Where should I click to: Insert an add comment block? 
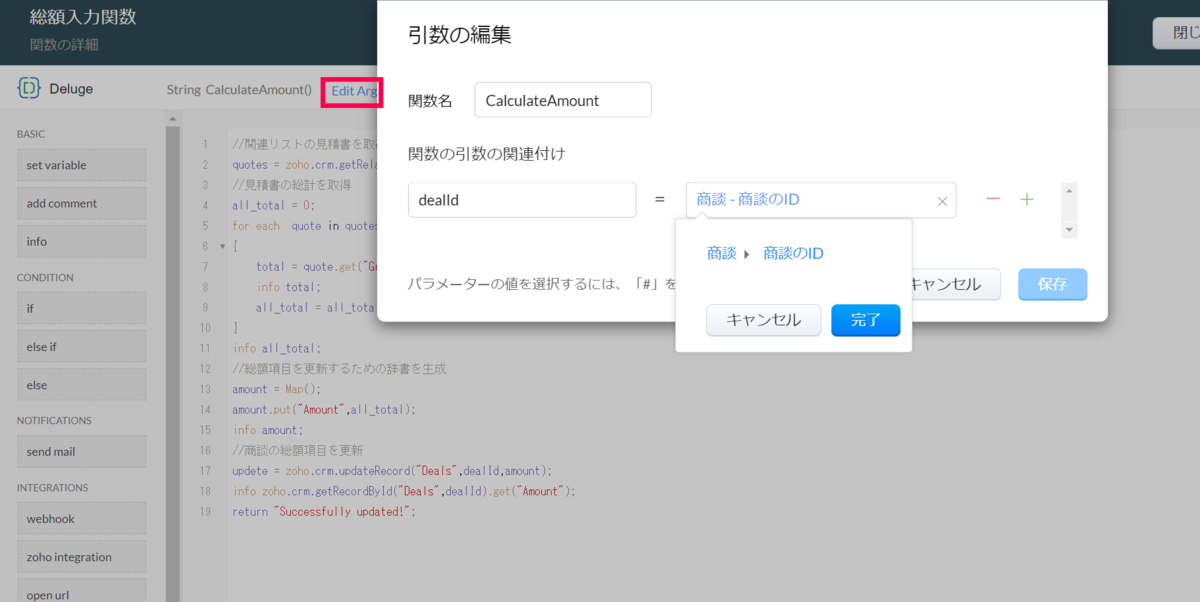coord(81,203)
